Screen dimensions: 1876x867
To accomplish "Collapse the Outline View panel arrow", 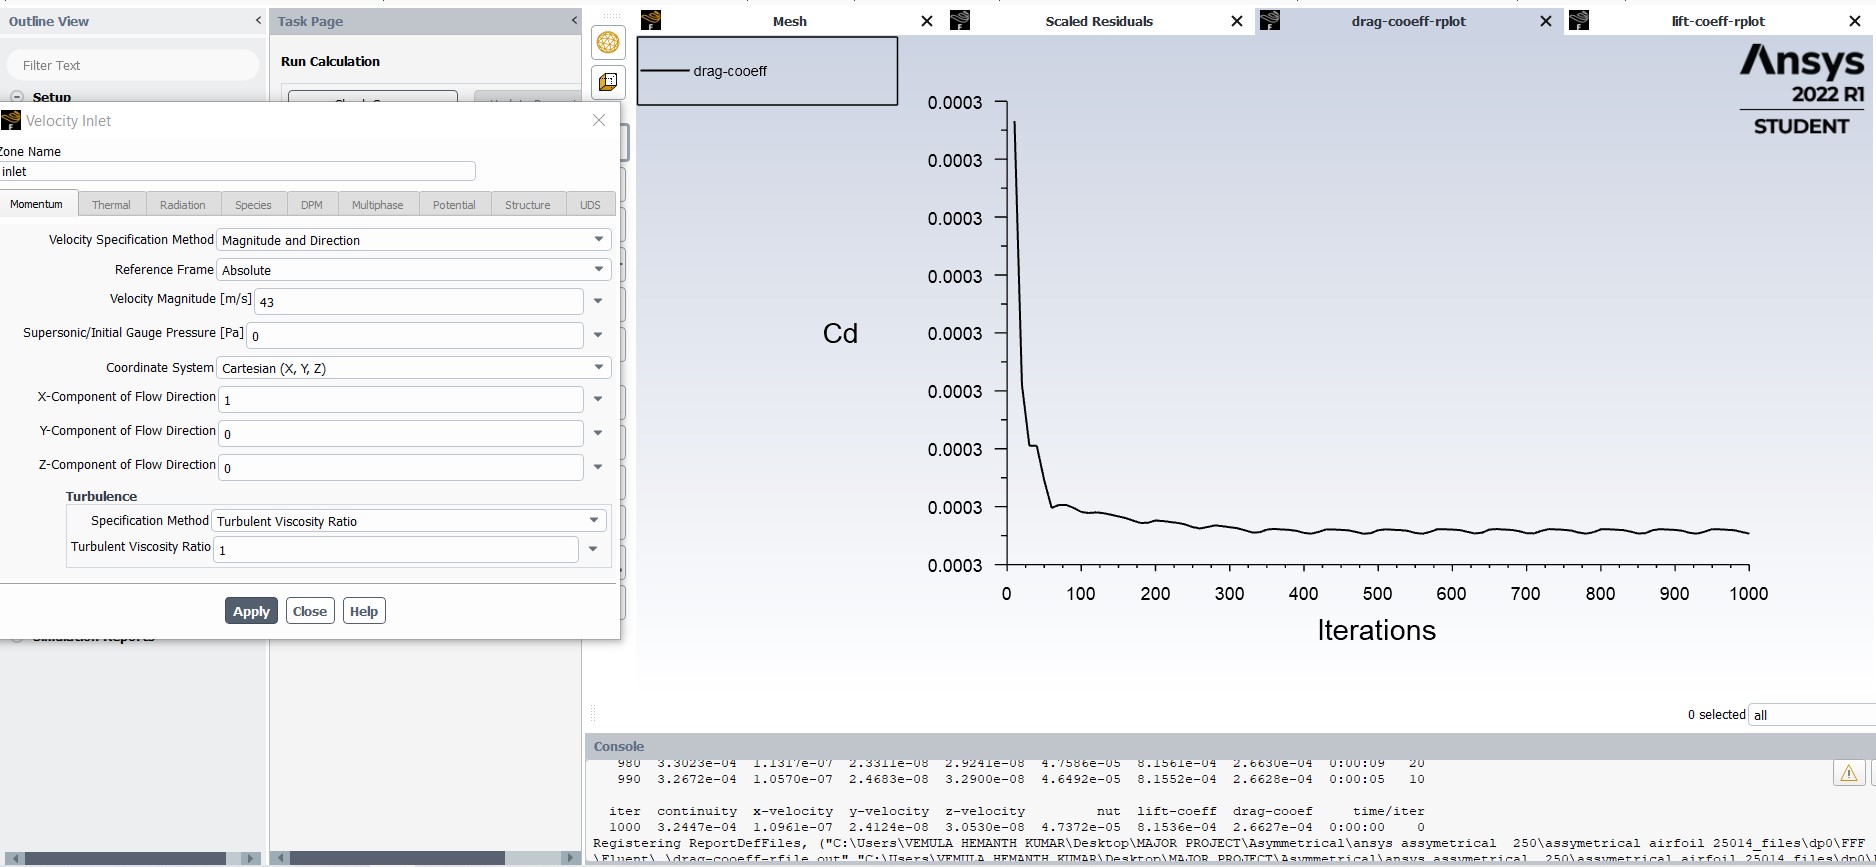I will tap(258, 20).
